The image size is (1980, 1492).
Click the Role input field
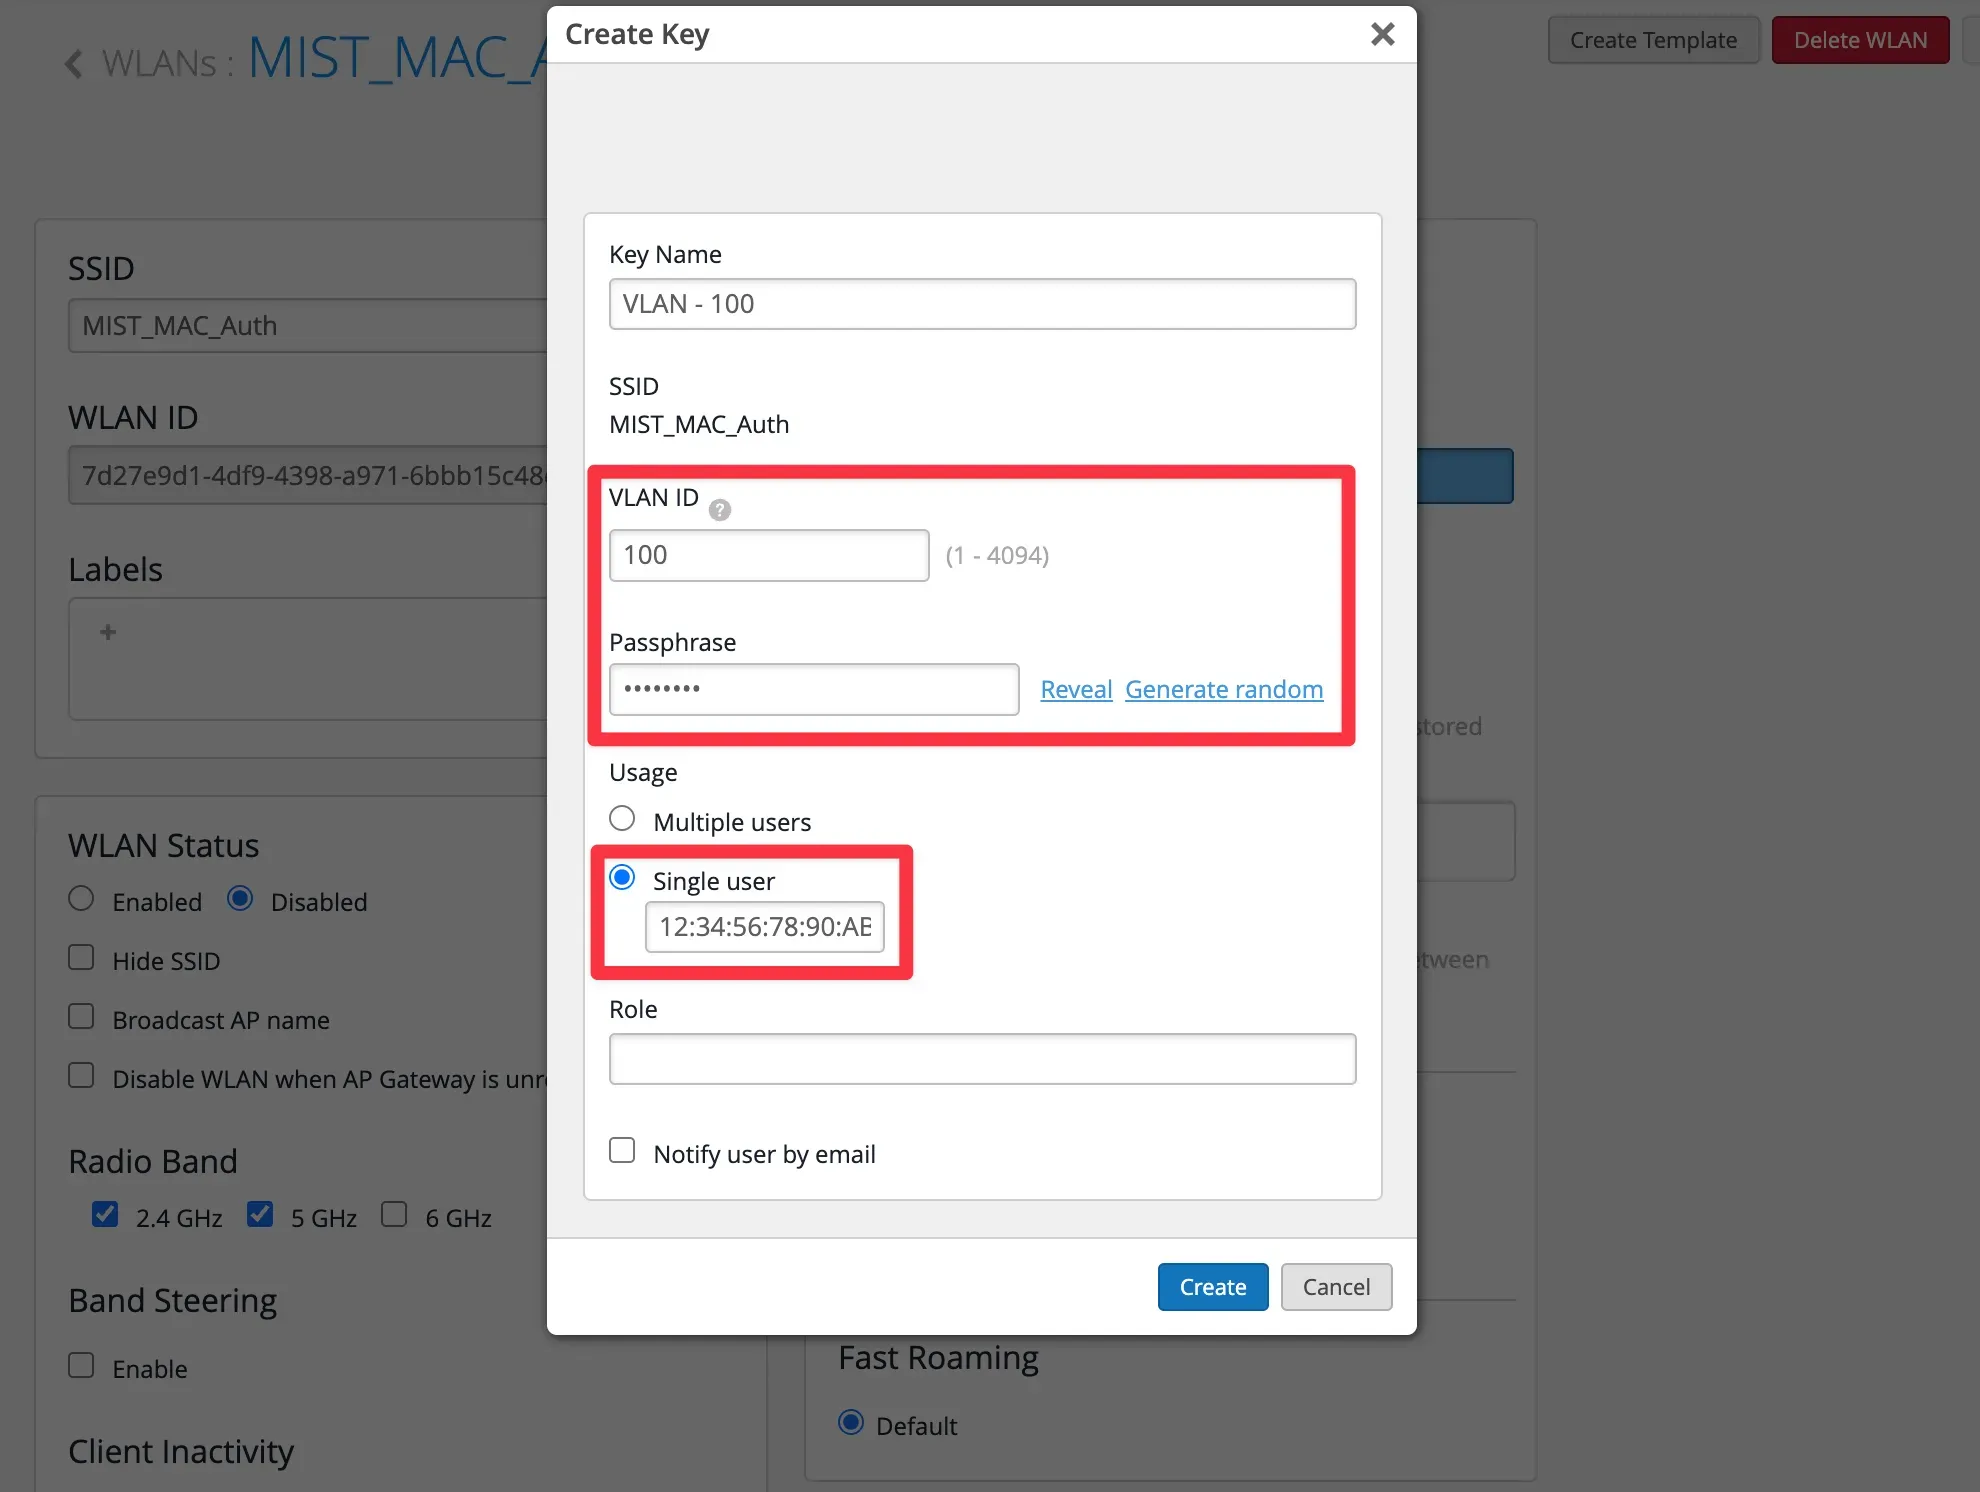click(x=982, y=1059)
